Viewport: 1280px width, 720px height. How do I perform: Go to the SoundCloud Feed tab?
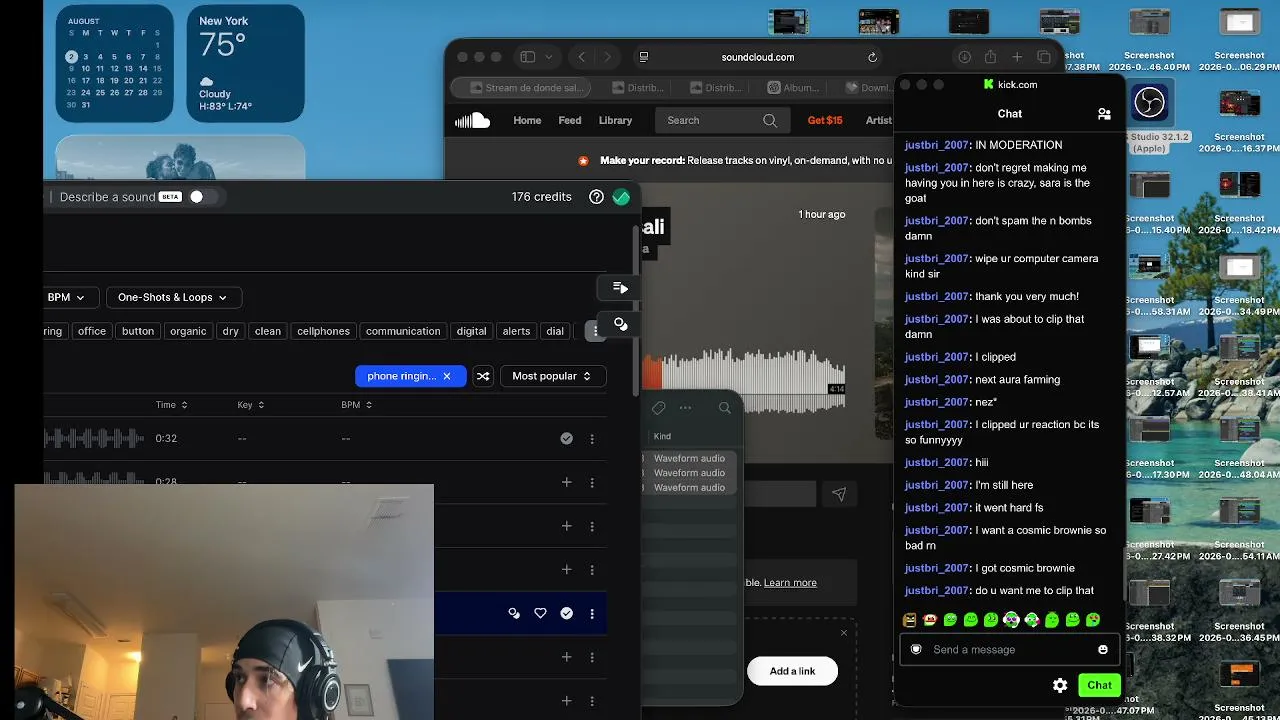(x=570, y=120)
